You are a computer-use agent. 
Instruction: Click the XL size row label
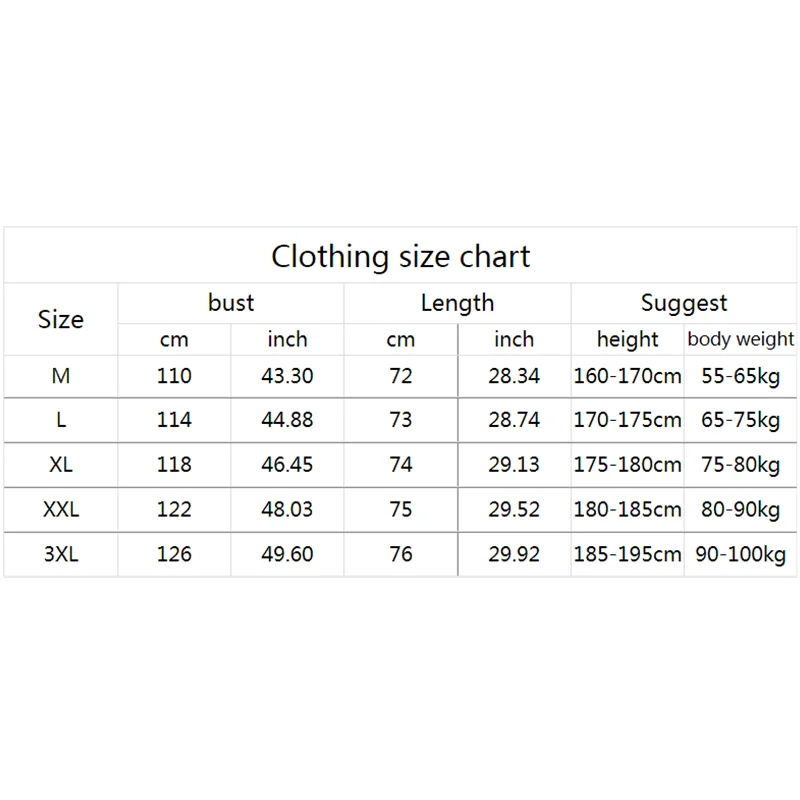[x=61, y=465]
